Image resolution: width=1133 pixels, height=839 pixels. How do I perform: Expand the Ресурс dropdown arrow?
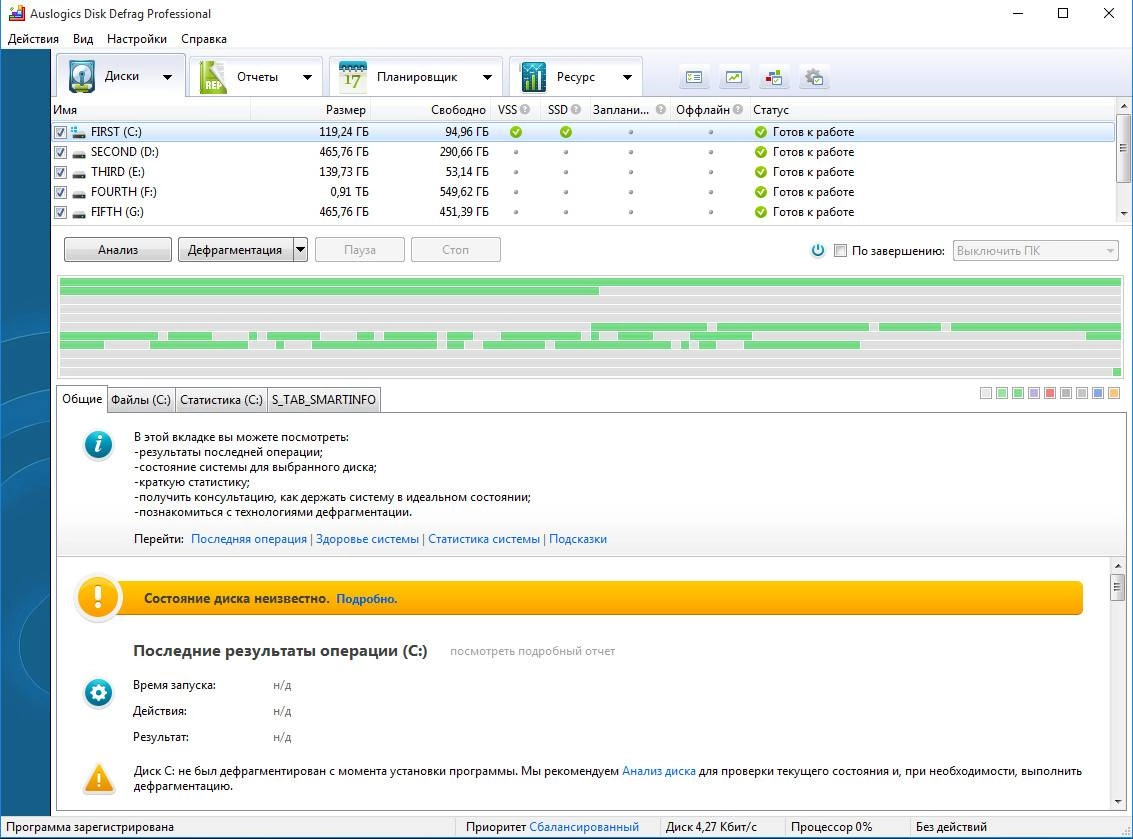[627, 77]
